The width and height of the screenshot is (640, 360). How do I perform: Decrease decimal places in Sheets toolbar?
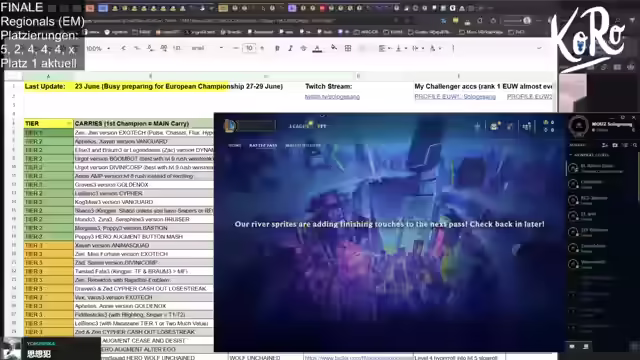[150, 48]
